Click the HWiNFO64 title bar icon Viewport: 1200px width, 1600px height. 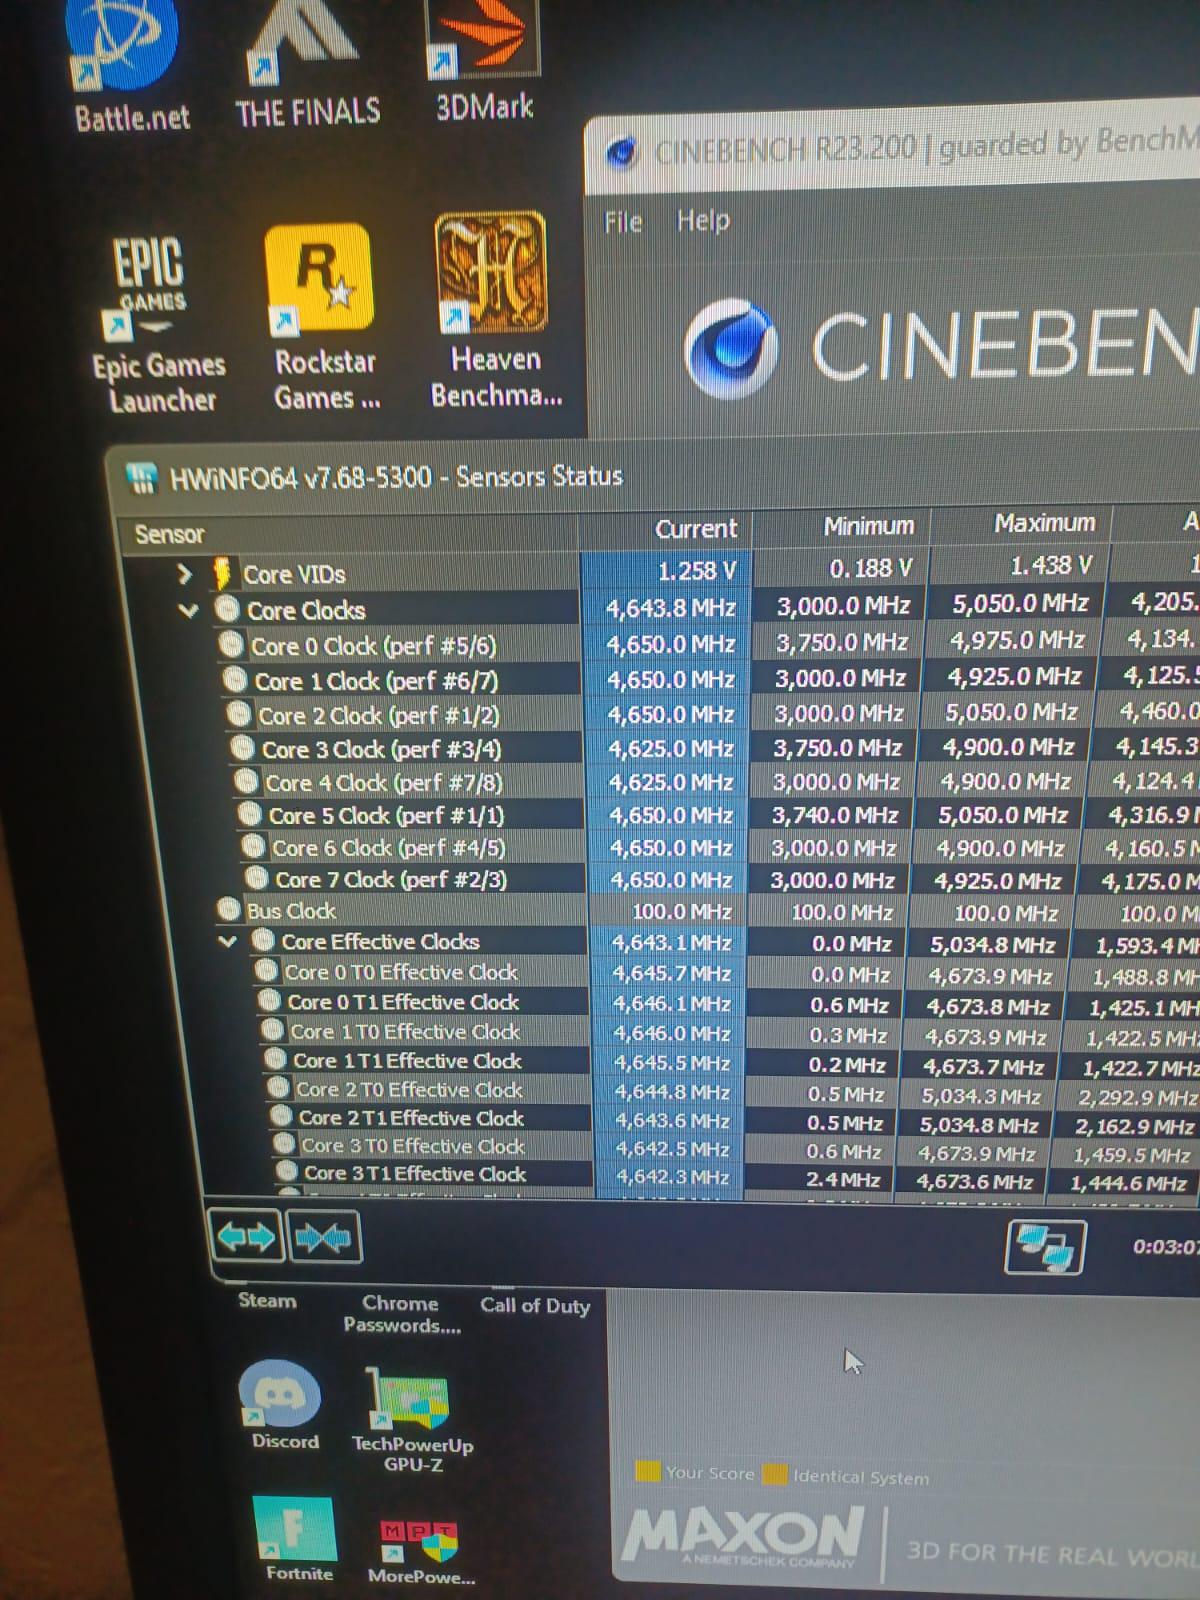pyautogui.click(x=142, y=478)
